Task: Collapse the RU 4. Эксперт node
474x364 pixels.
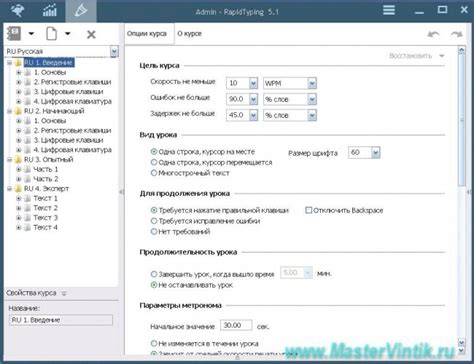Action: click(9, 188)
